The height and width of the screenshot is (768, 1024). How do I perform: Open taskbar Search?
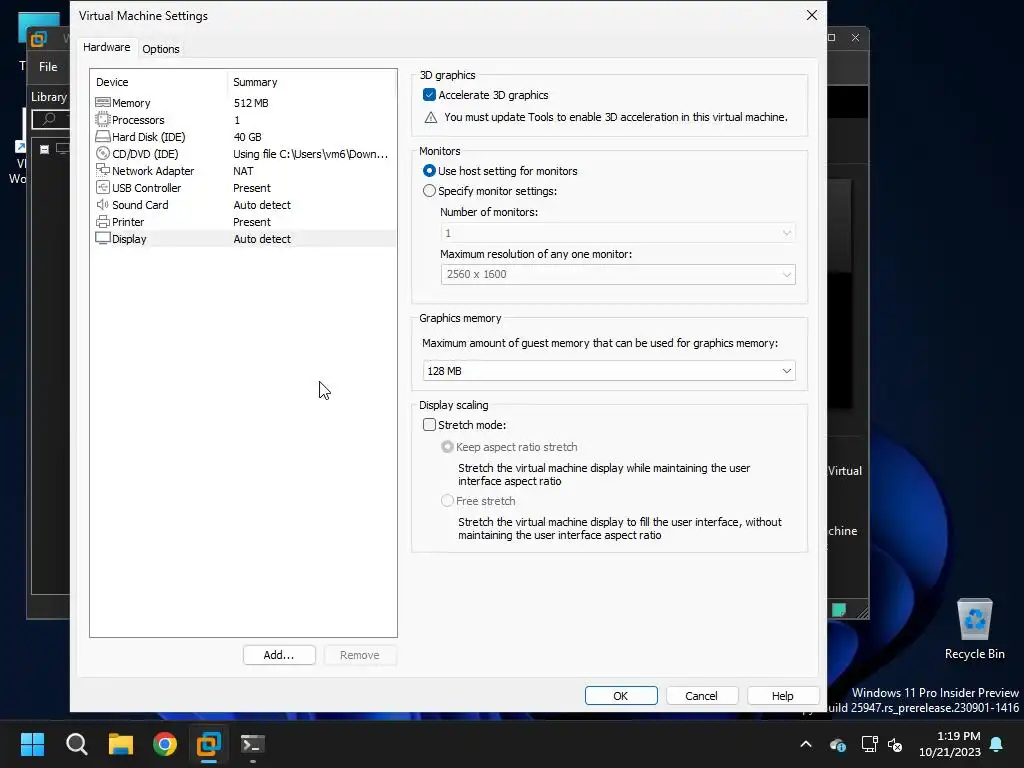point(76,744)
